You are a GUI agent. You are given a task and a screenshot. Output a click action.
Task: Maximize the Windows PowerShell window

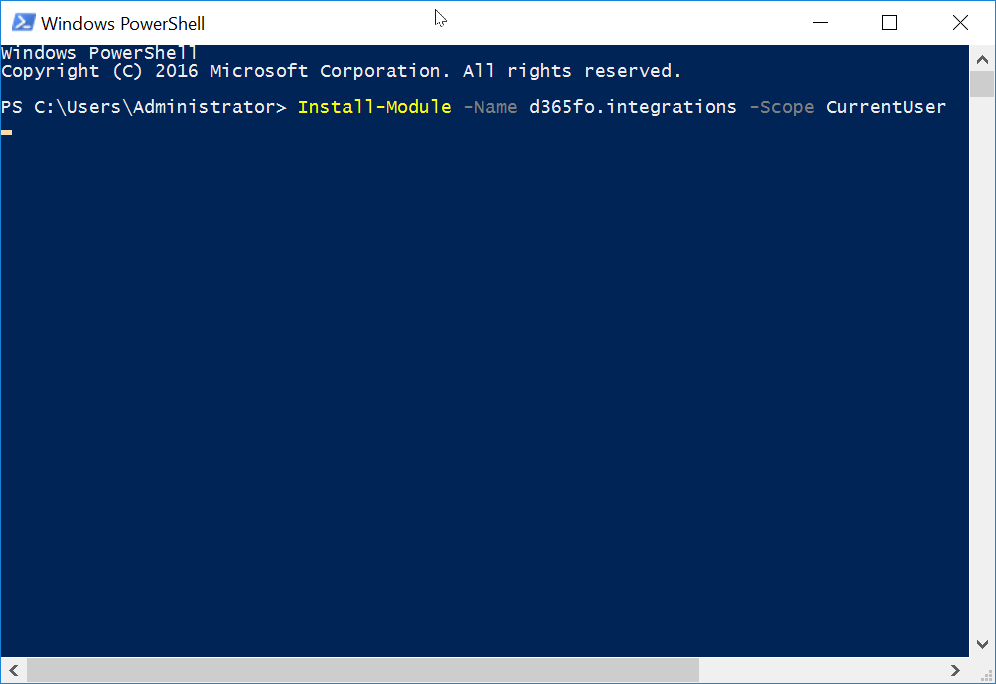coord(889,22)
